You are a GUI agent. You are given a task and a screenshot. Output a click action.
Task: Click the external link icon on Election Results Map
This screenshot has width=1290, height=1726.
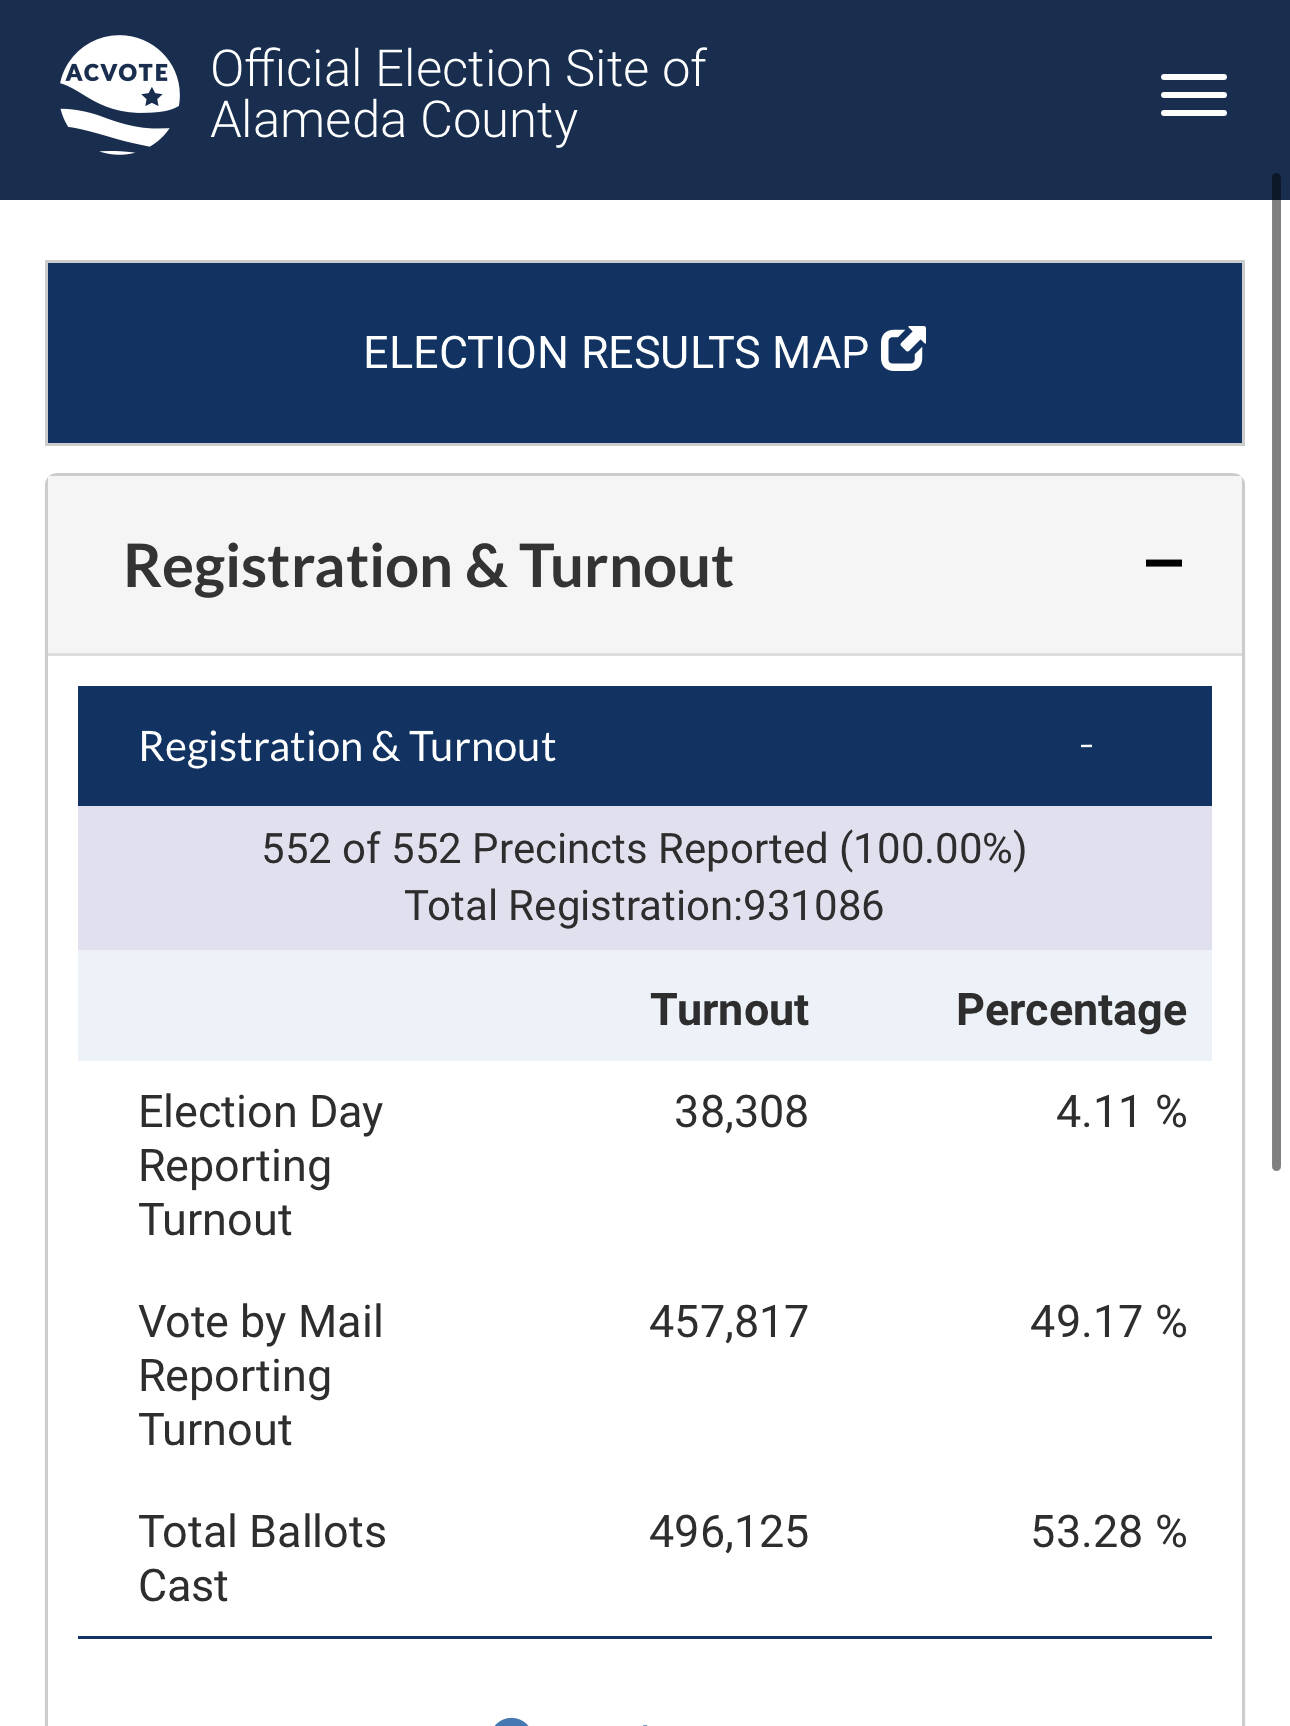(903, 350)
